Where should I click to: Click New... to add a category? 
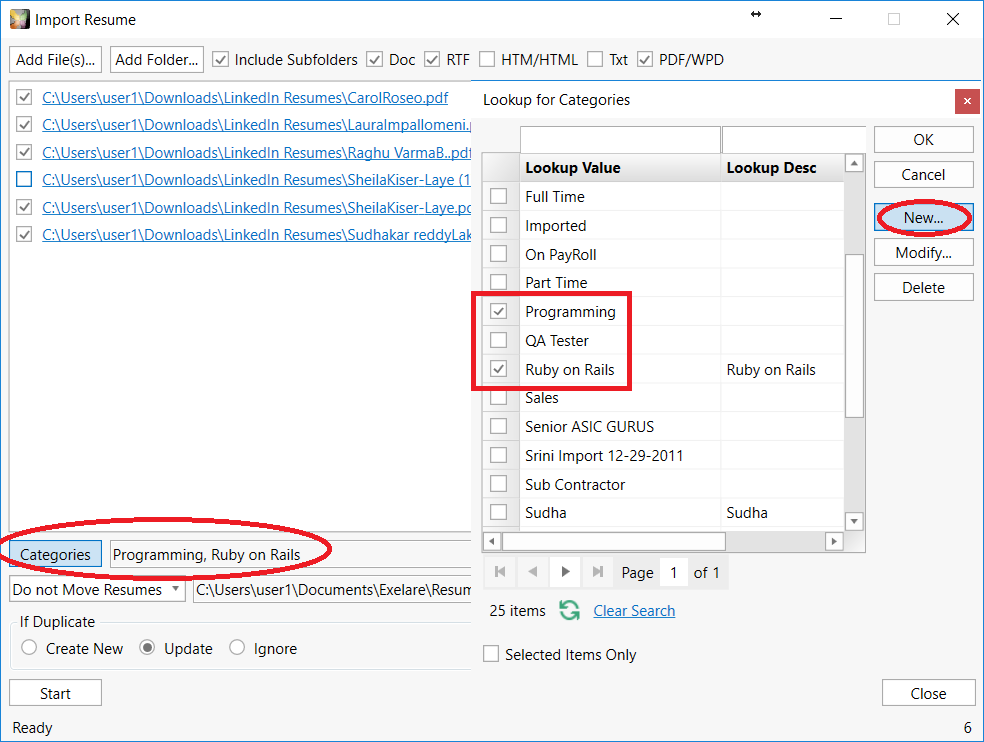(x=923, y=218)
